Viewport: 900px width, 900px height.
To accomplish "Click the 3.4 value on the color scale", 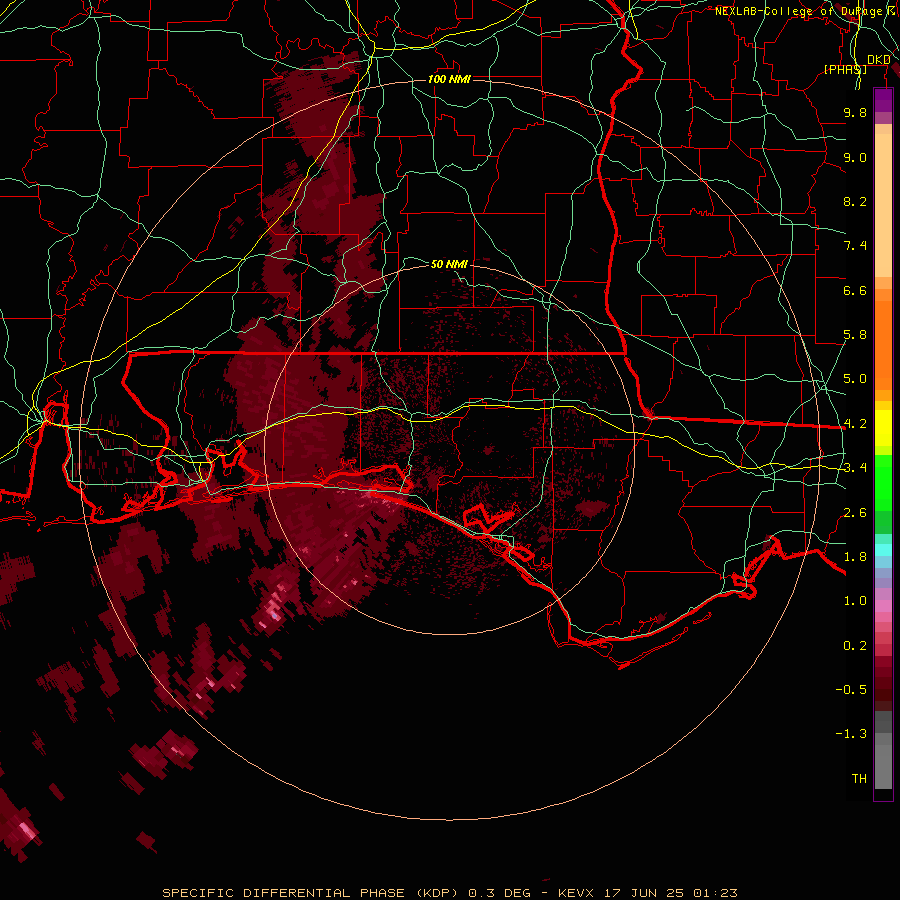I will [855, 468].
